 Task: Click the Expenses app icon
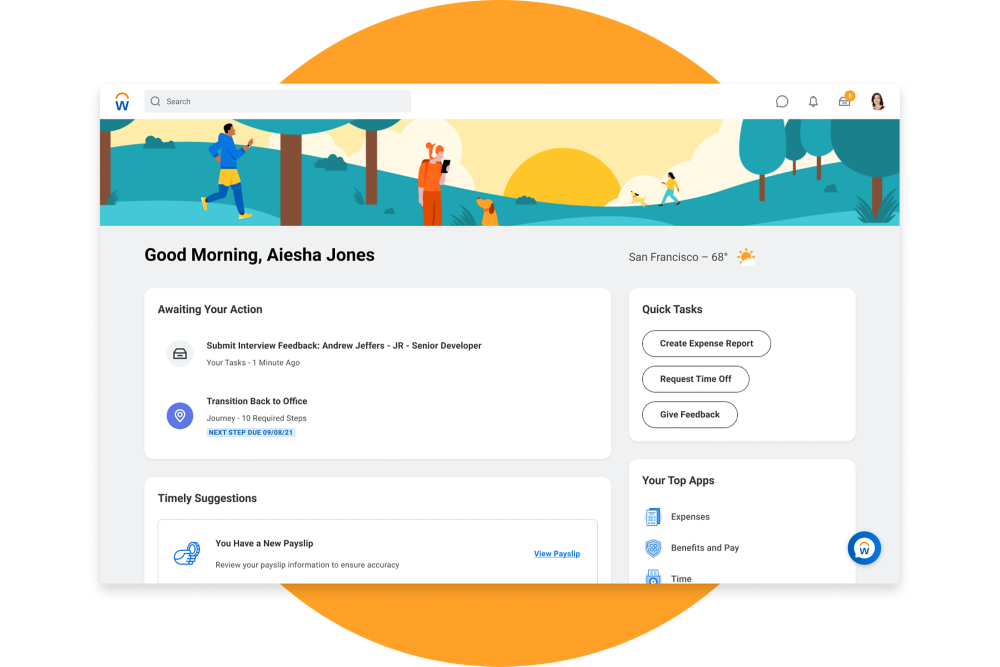coord(653,517)
